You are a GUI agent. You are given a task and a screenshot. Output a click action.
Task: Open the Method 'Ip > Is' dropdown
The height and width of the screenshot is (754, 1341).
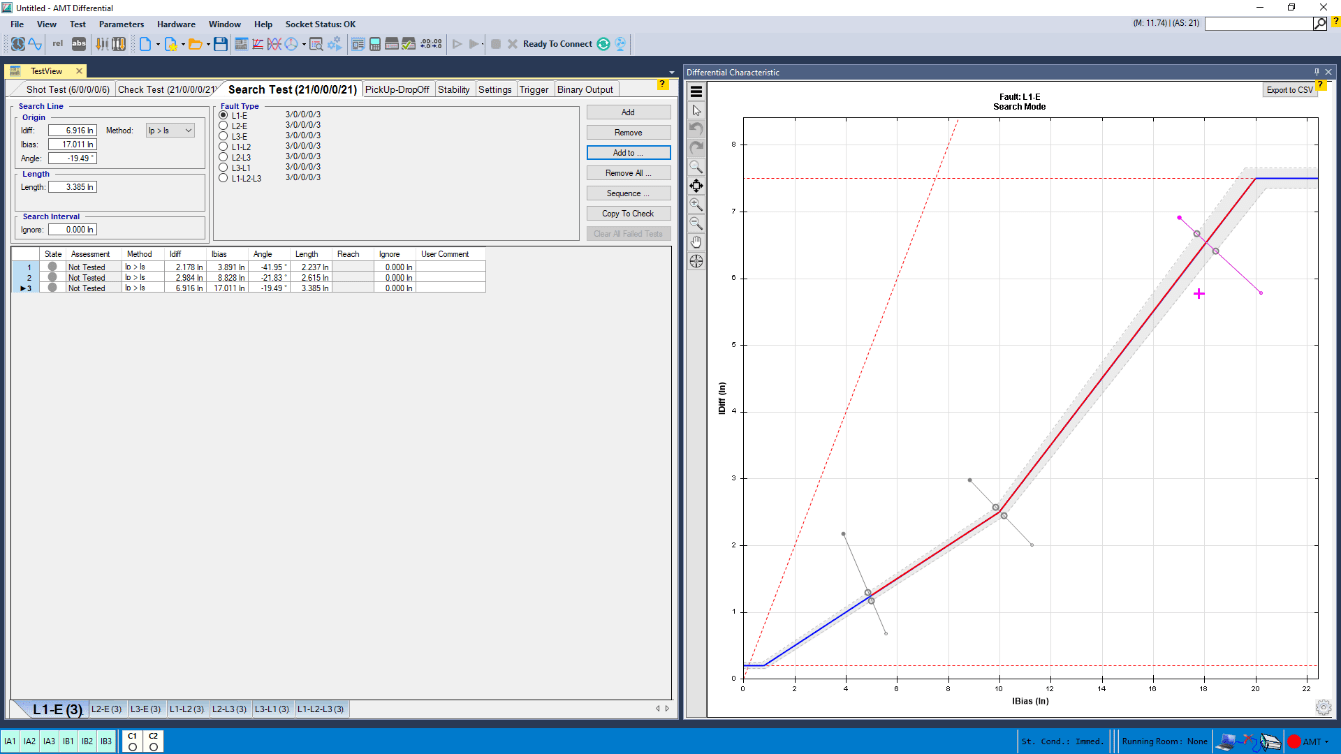[x=170, y=130]
